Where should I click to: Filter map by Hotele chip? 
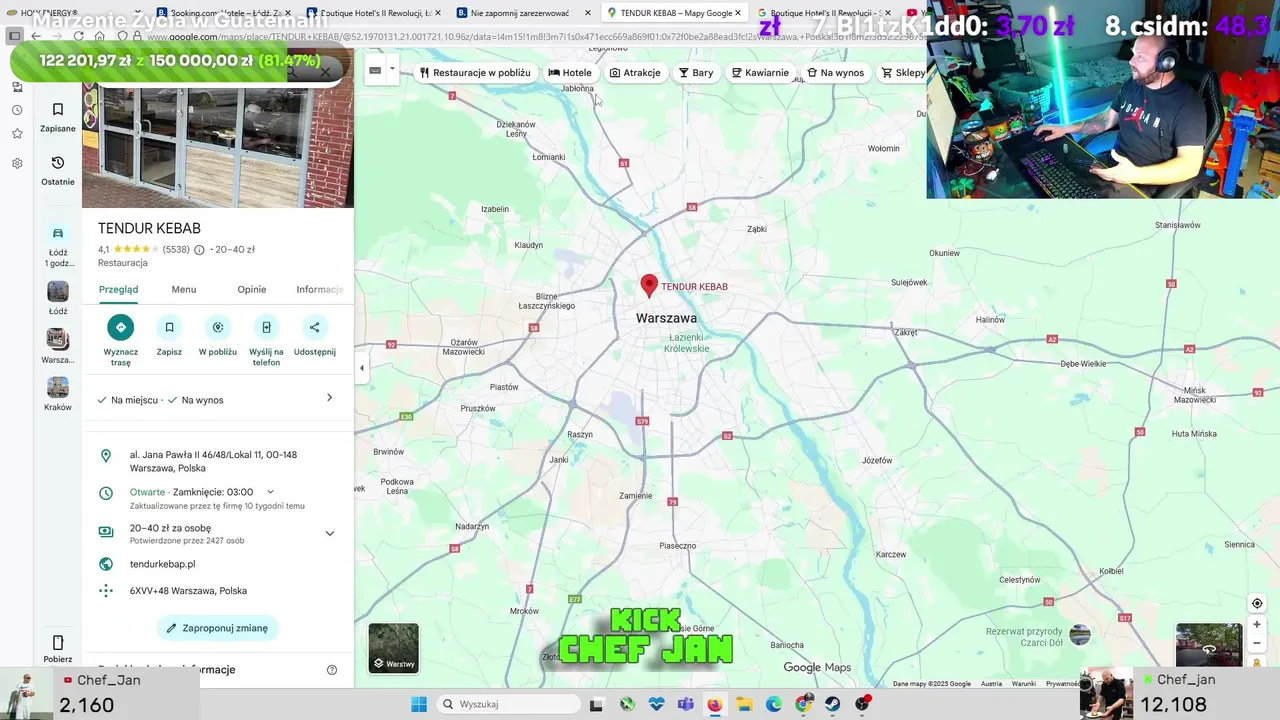coord(570,73)
